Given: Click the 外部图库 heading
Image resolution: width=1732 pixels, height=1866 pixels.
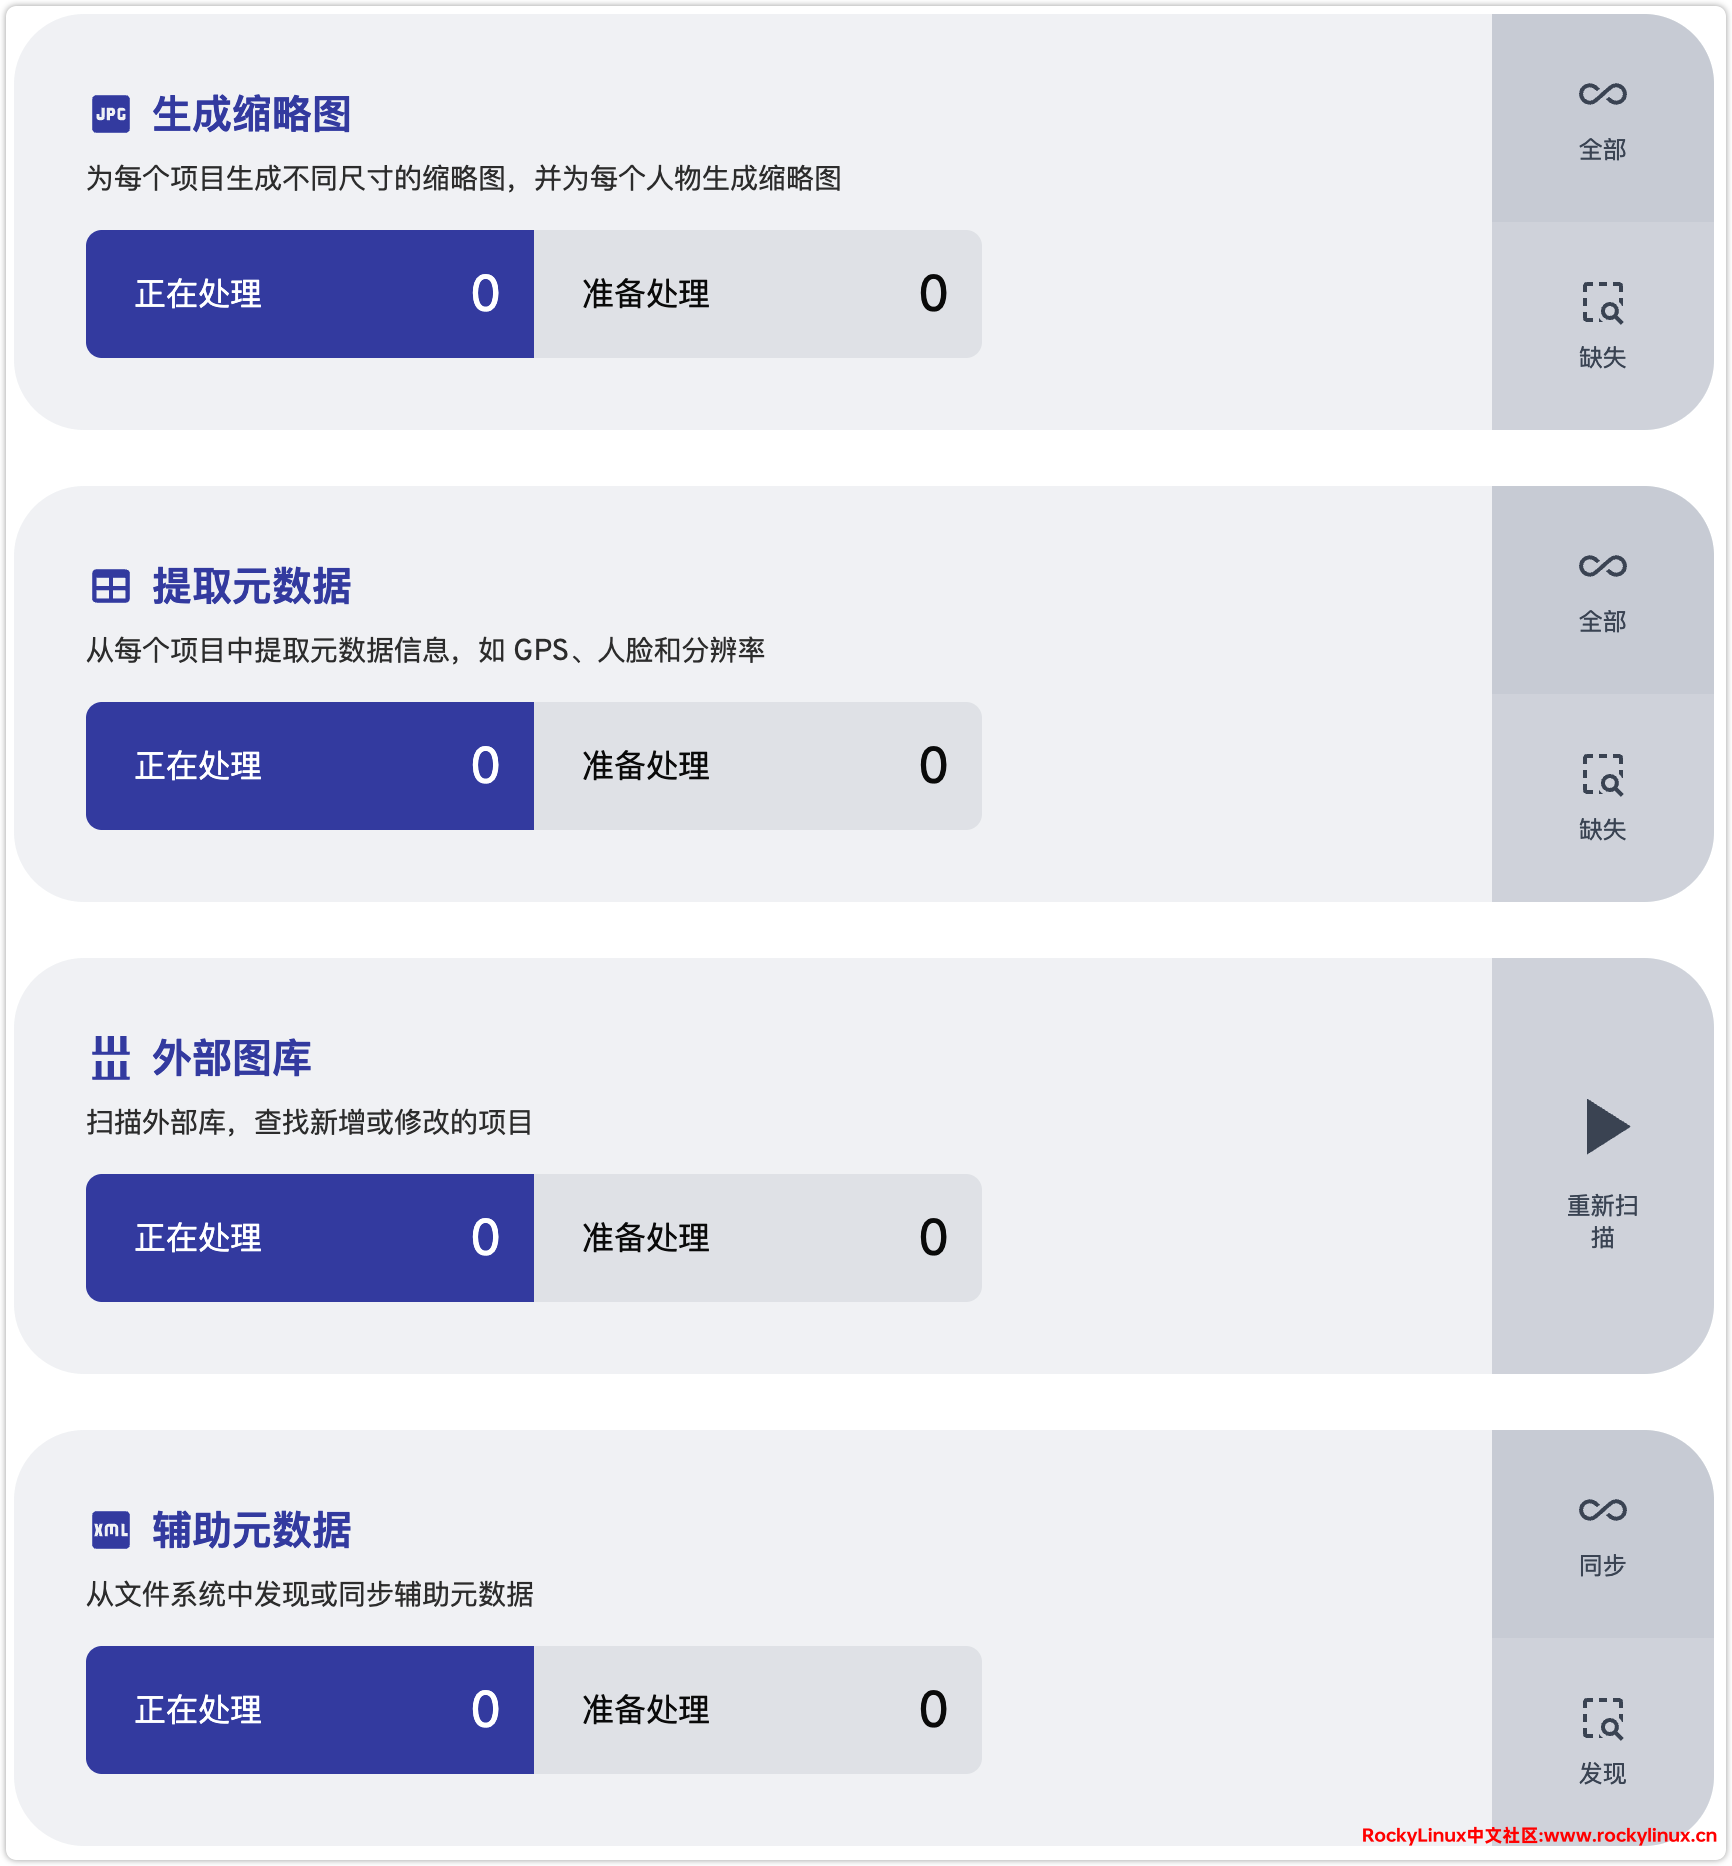Looking at the screenshot, I should (x=231, y=1058).
